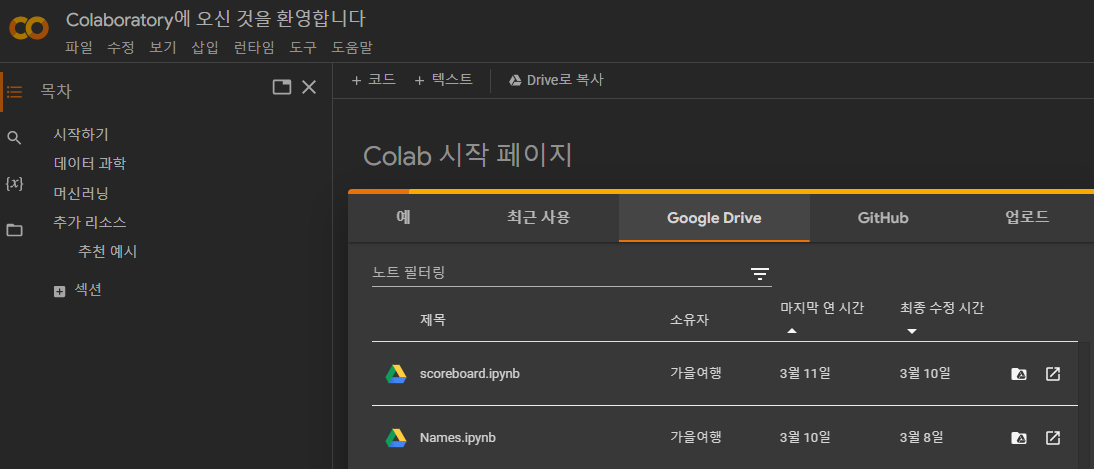1094x469 pixels.
Task: Jump to 머신러닝 section
Action: [81, 193]
